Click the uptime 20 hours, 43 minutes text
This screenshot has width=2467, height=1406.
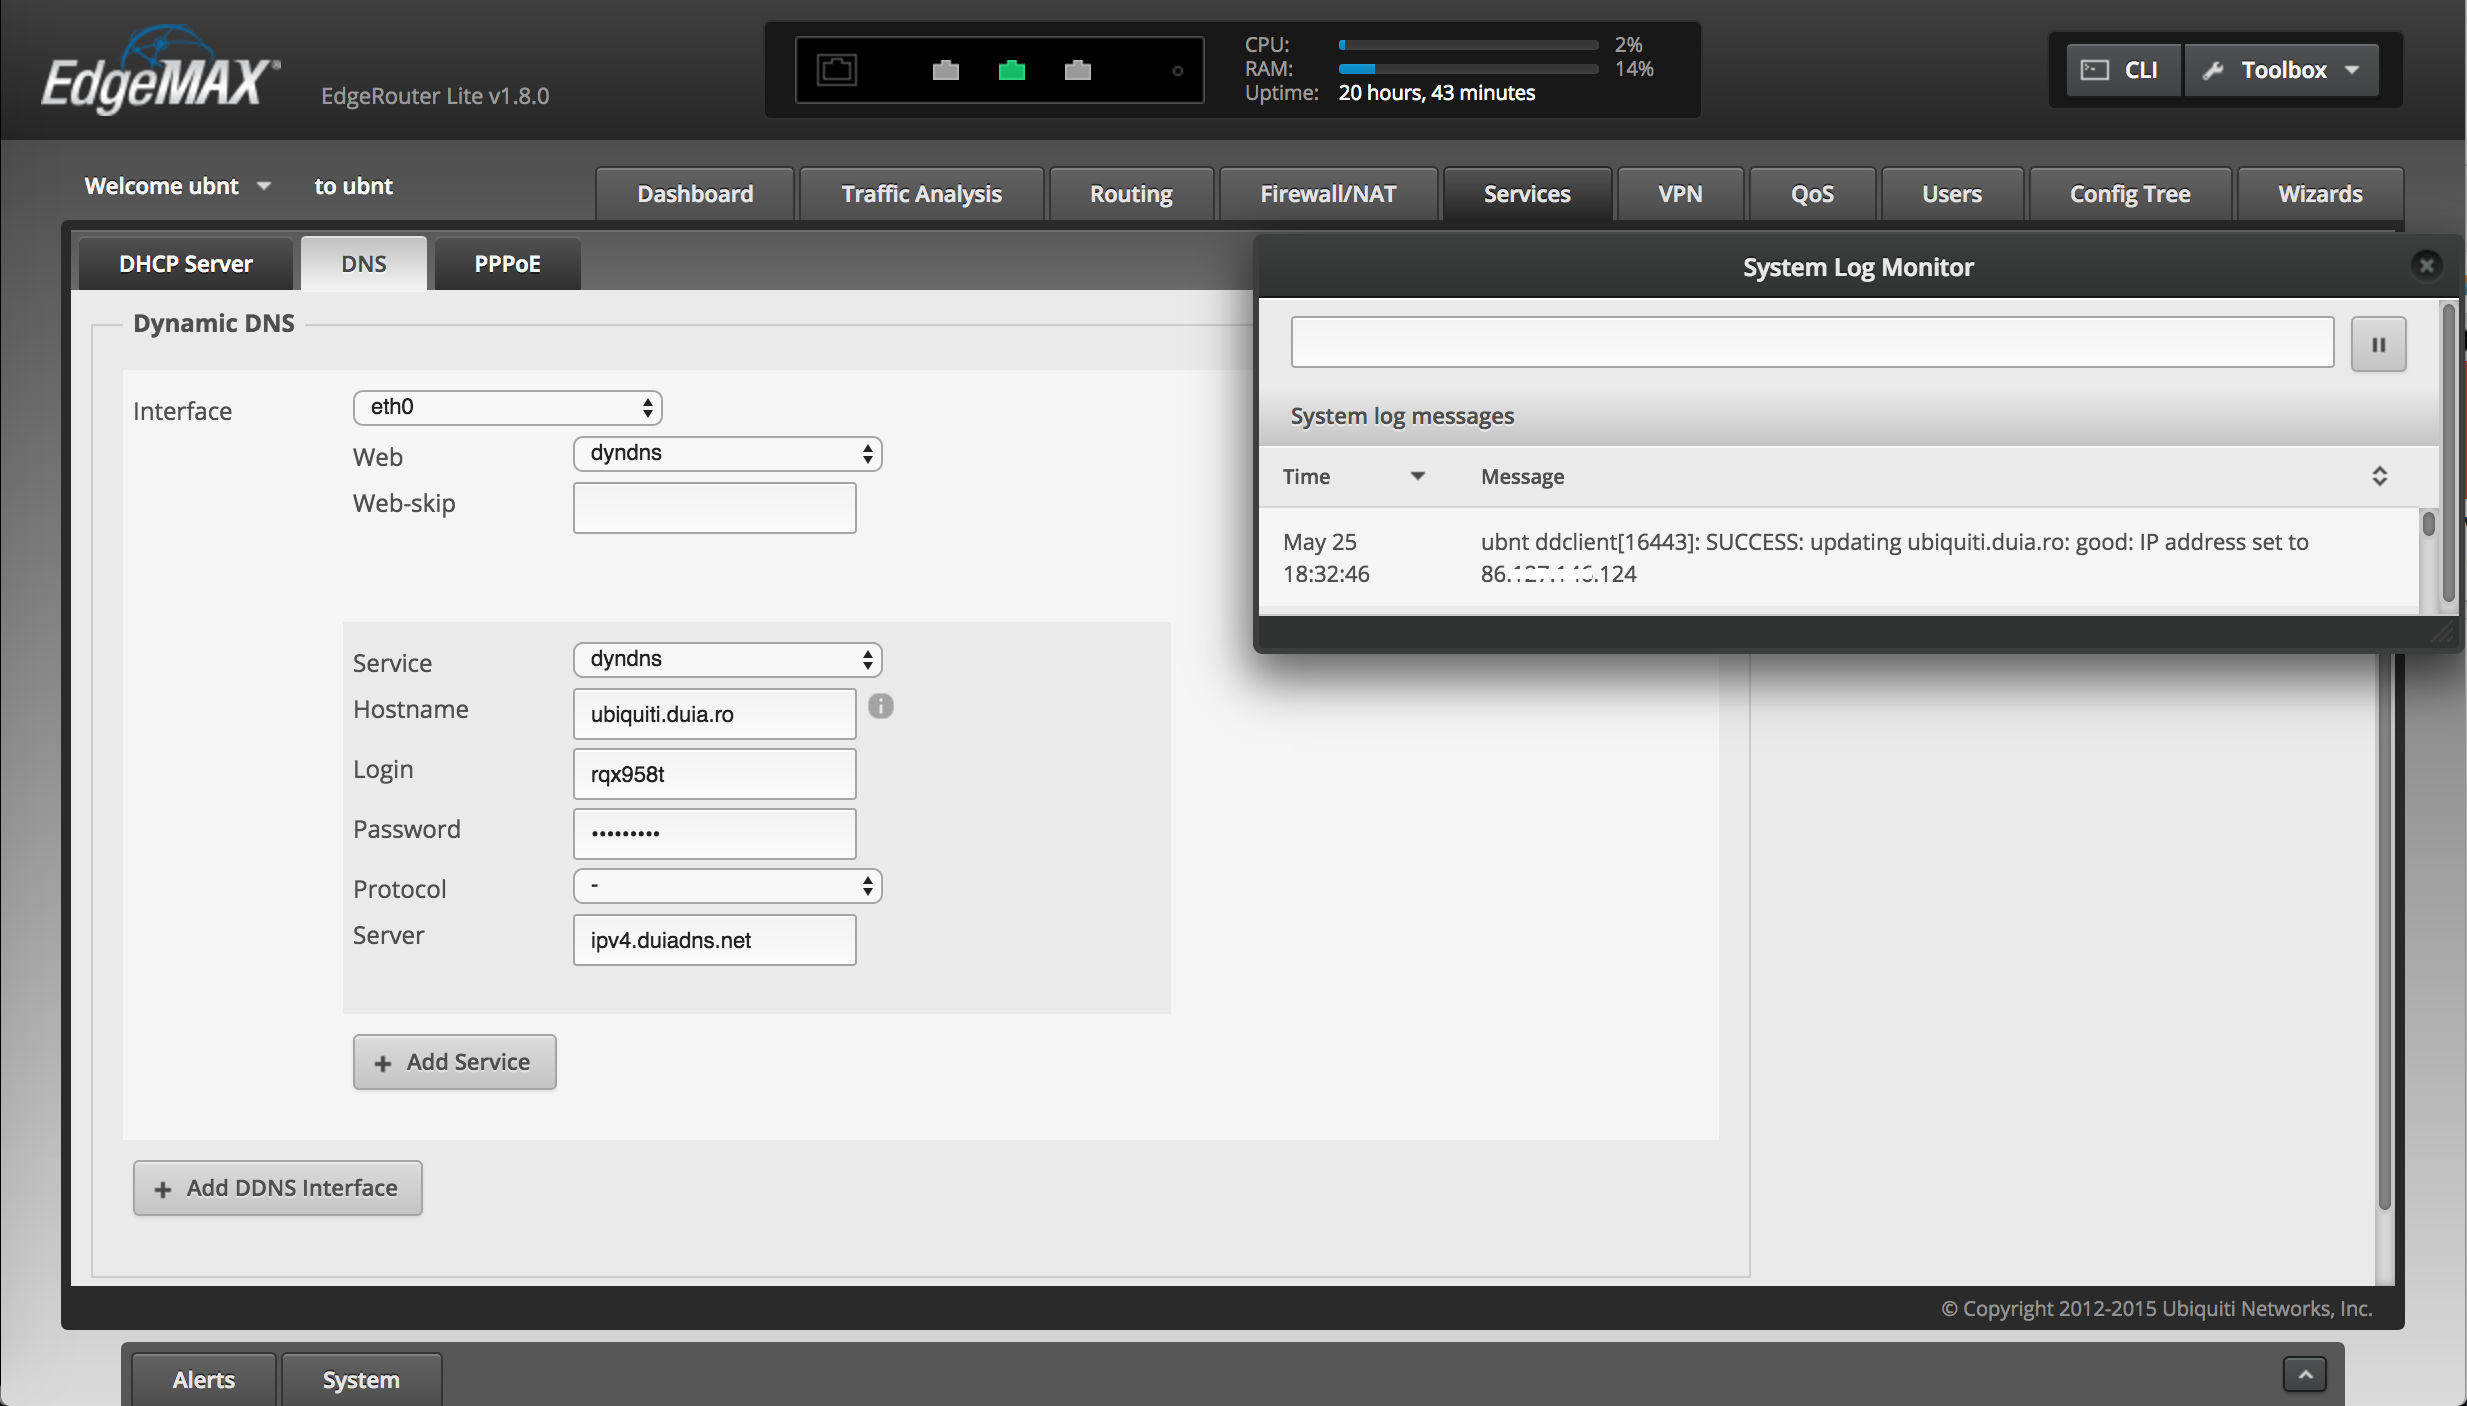(1436, 93)
